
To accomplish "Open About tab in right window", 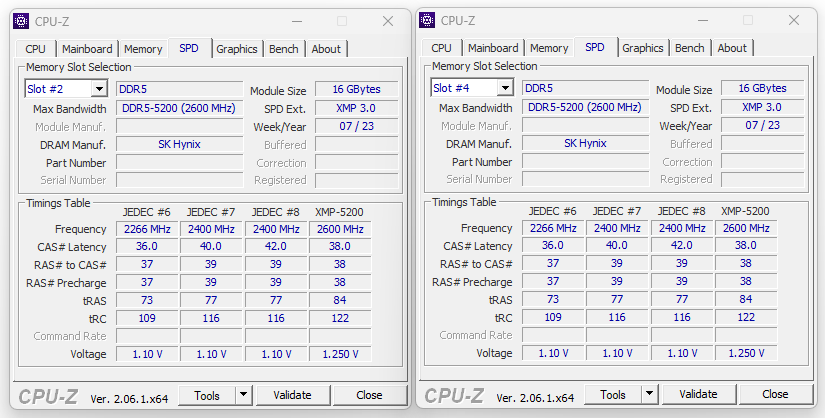I will click(x=732, y=48).
